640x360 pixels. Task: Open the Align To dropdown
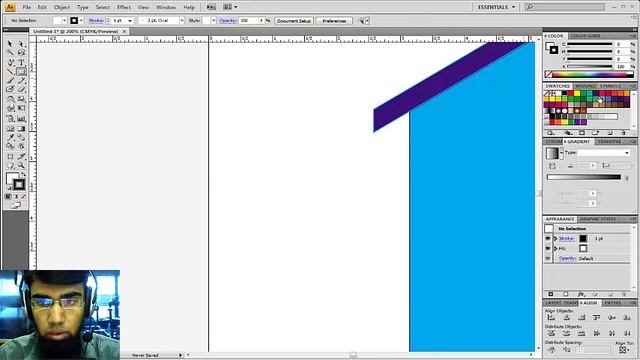pyautogui.click(x=623, y=350)
